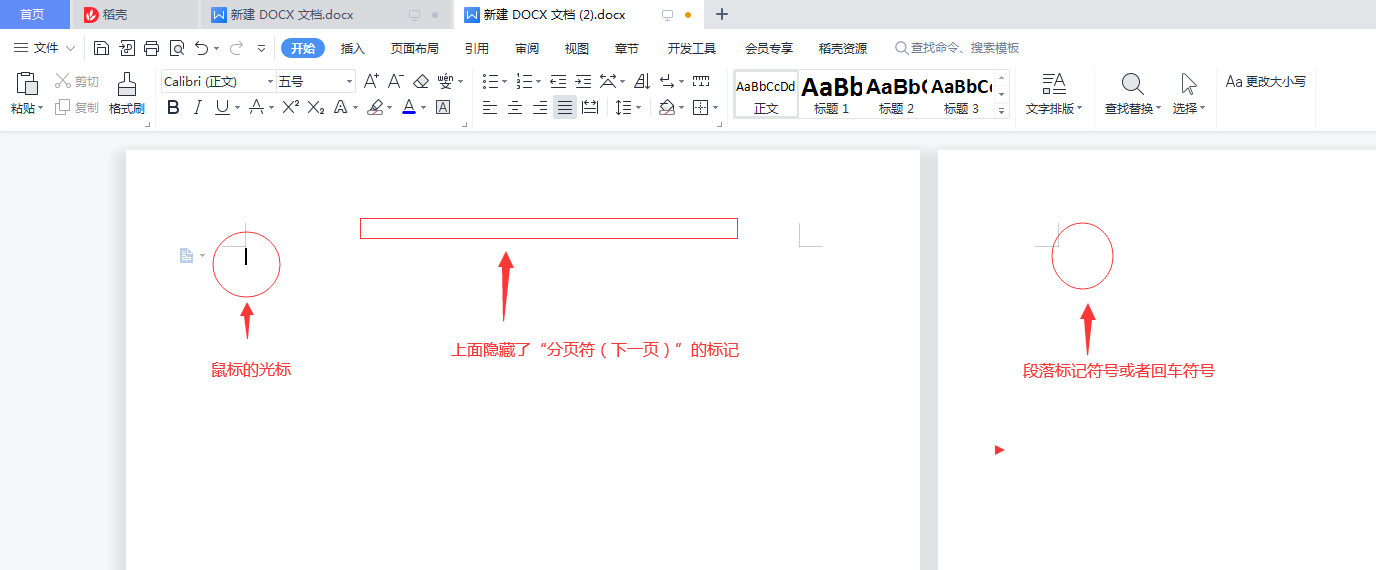This screenshot has height=570, width=1376.
Task: Toggle Underline formatting
Action: point(221,107)
